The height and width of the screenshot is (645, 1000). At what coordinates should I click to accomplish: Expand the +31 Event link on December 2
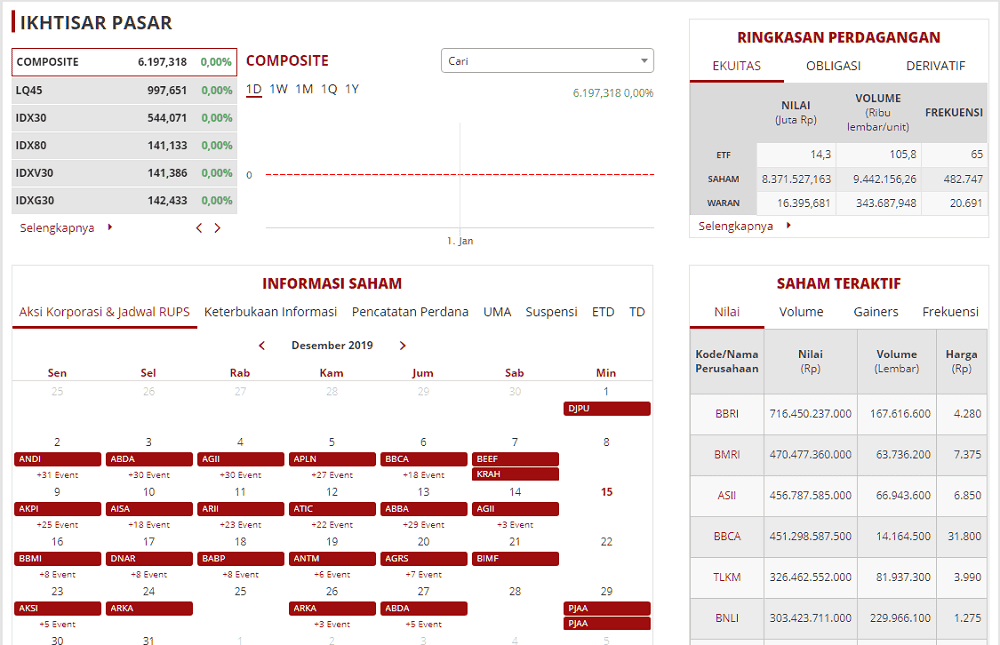click(57, 475)
